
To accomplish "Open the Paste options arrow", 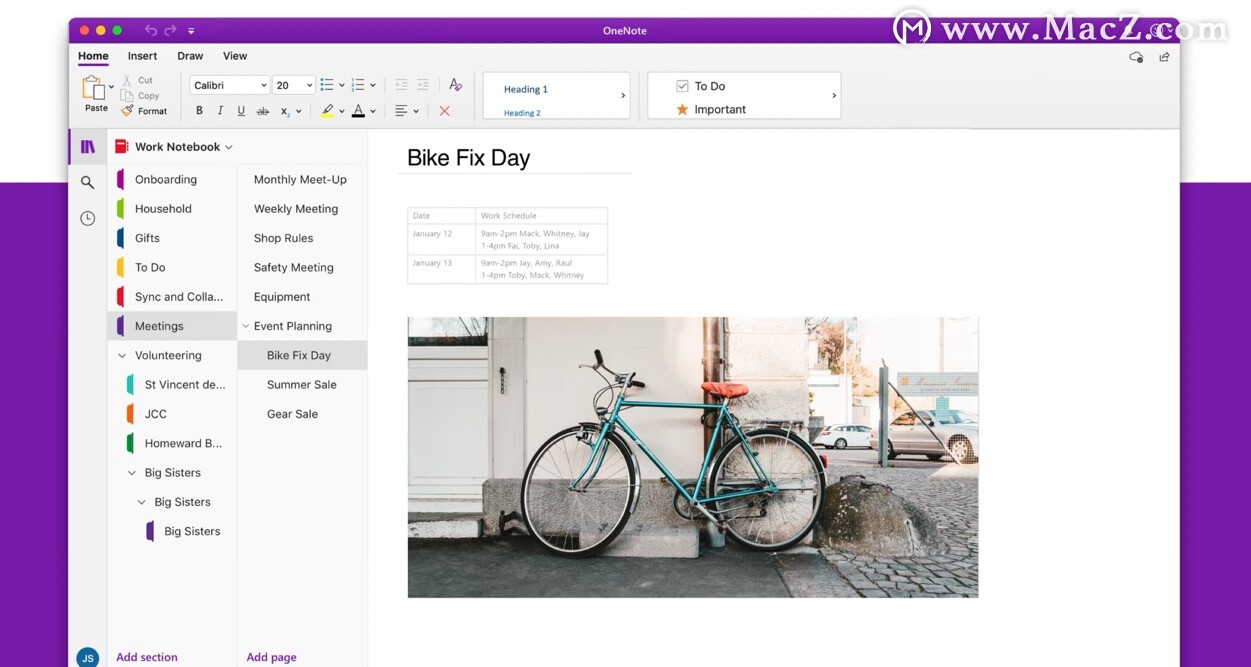I will pos(111,88).
